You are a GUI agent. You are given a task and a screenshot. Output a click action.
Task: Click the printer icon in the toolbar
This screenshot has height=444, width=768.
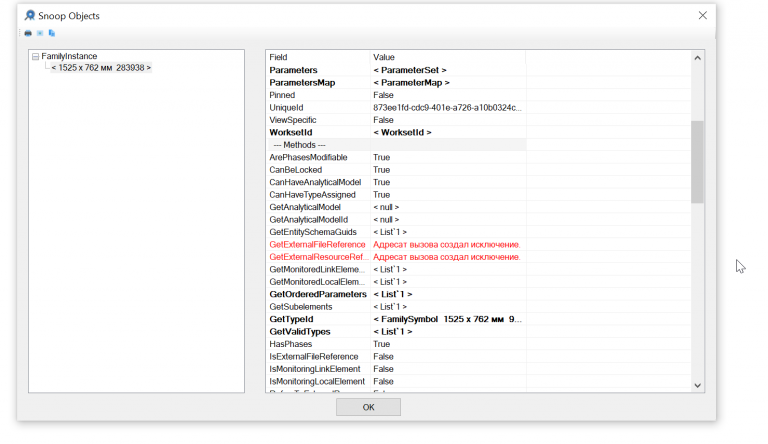pyautogui.click(x=28, y=33)
